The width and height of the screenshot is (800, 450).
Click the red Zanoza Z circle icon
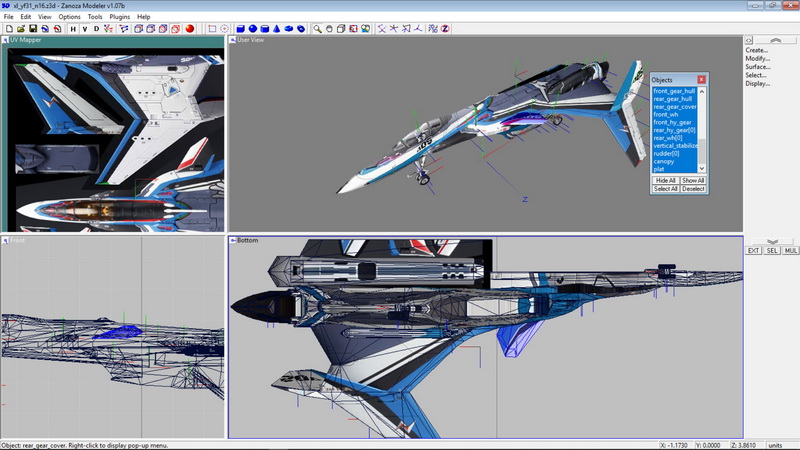pyautogui.click(x=445, y=29)
